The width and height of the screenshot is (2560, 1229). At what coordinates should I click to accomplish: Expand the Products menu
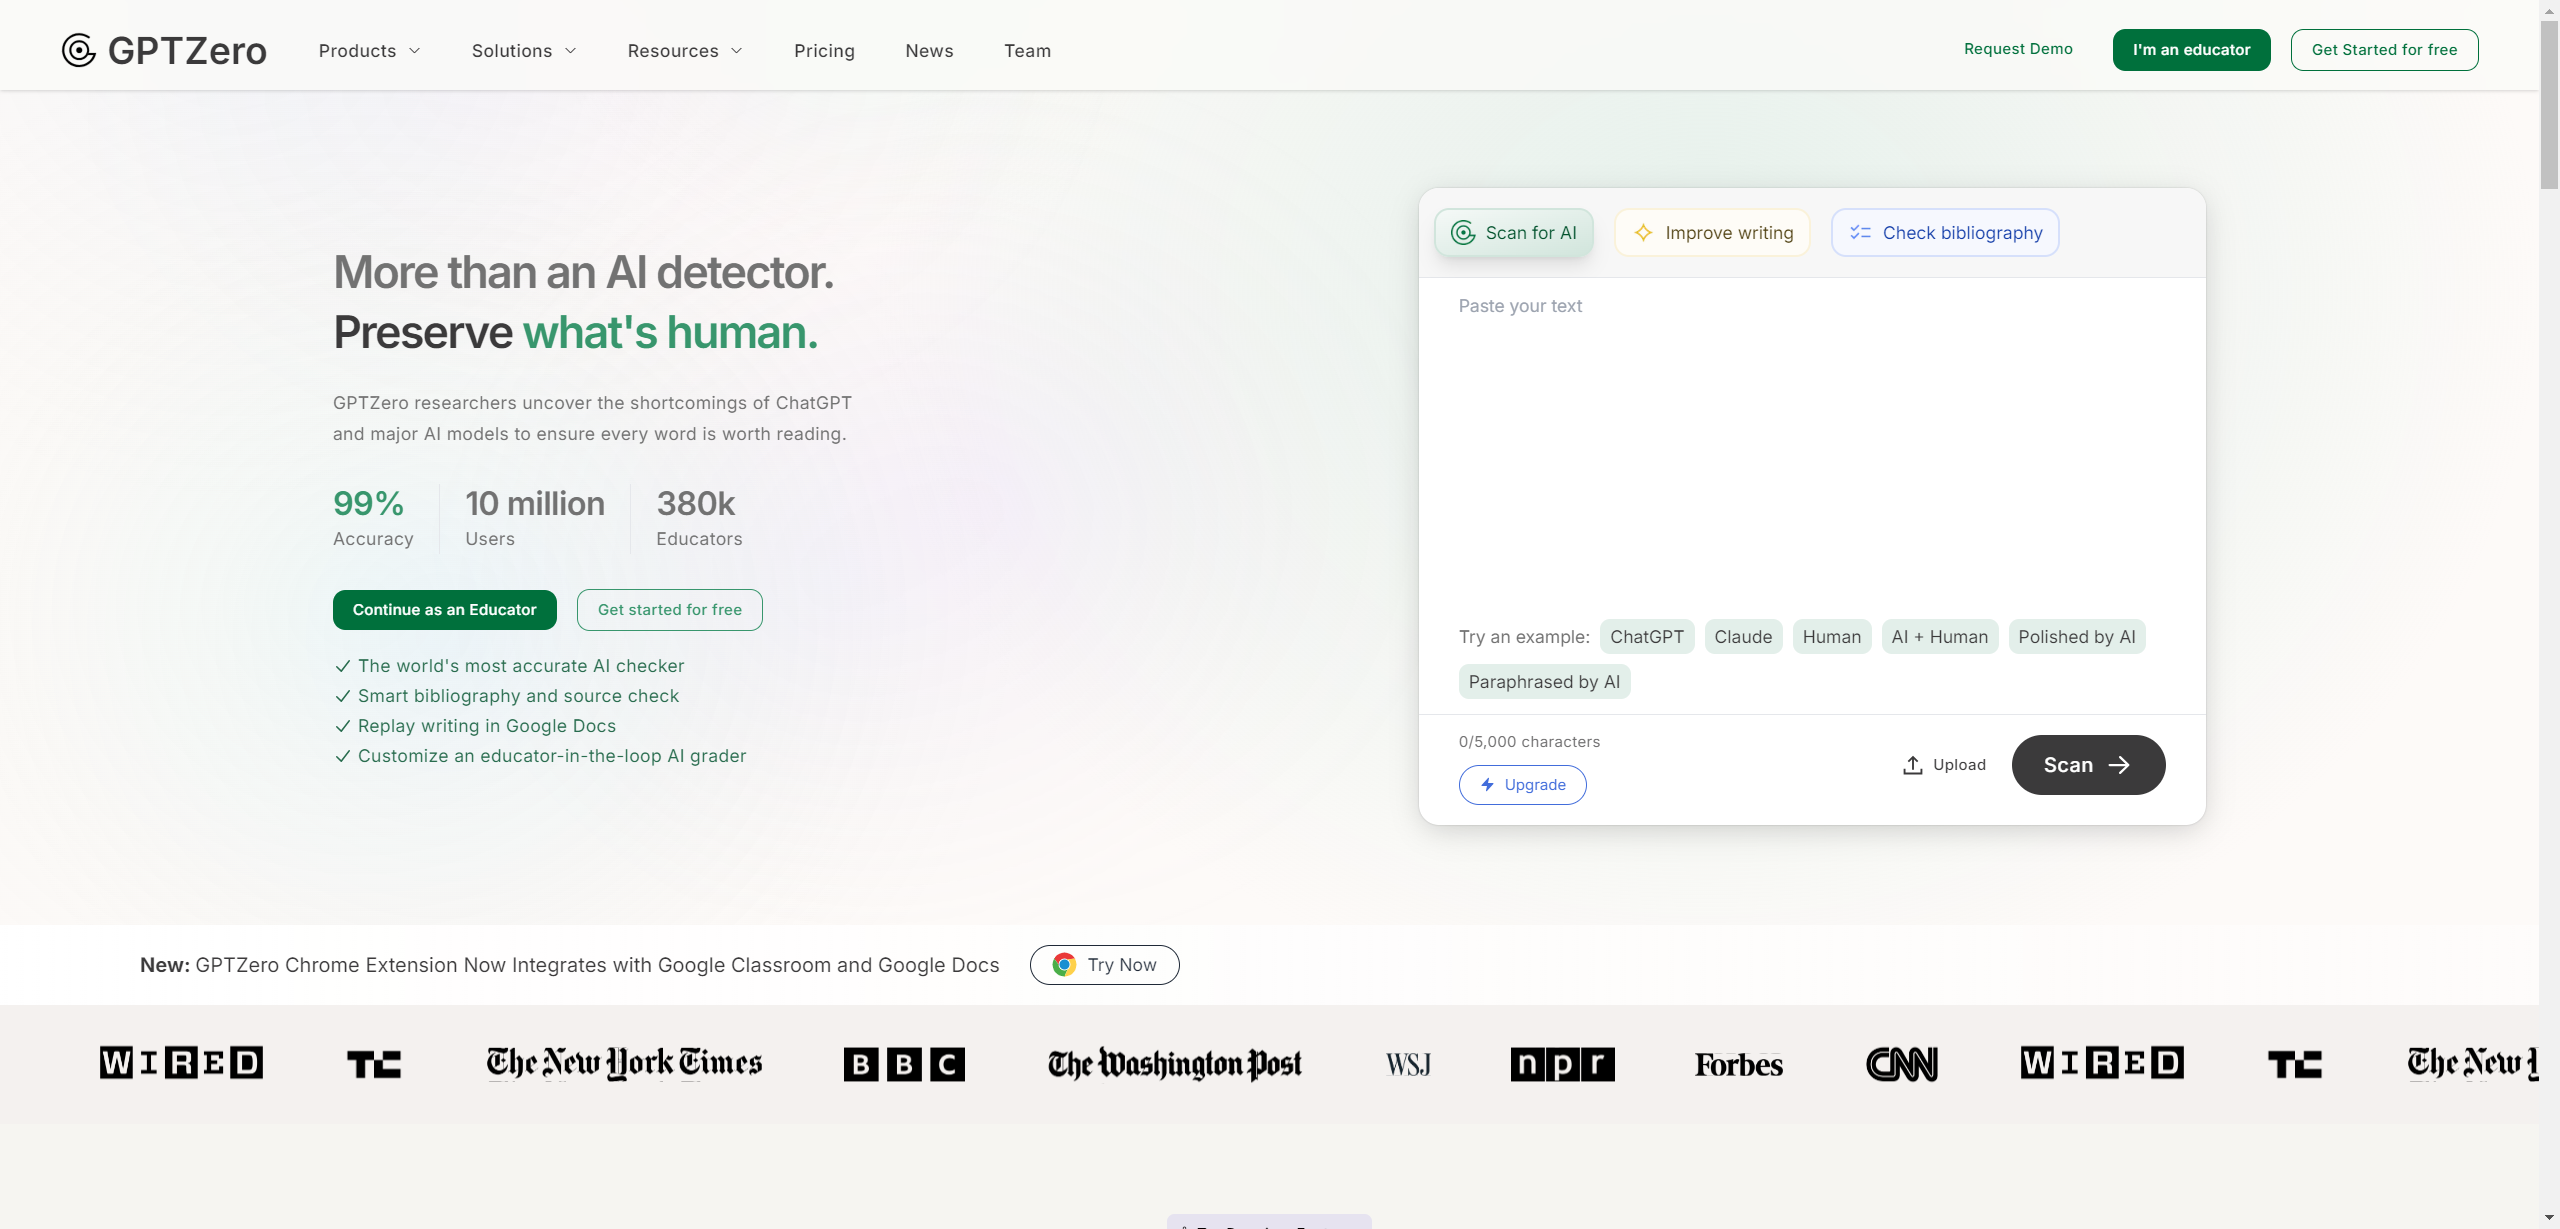369,51
